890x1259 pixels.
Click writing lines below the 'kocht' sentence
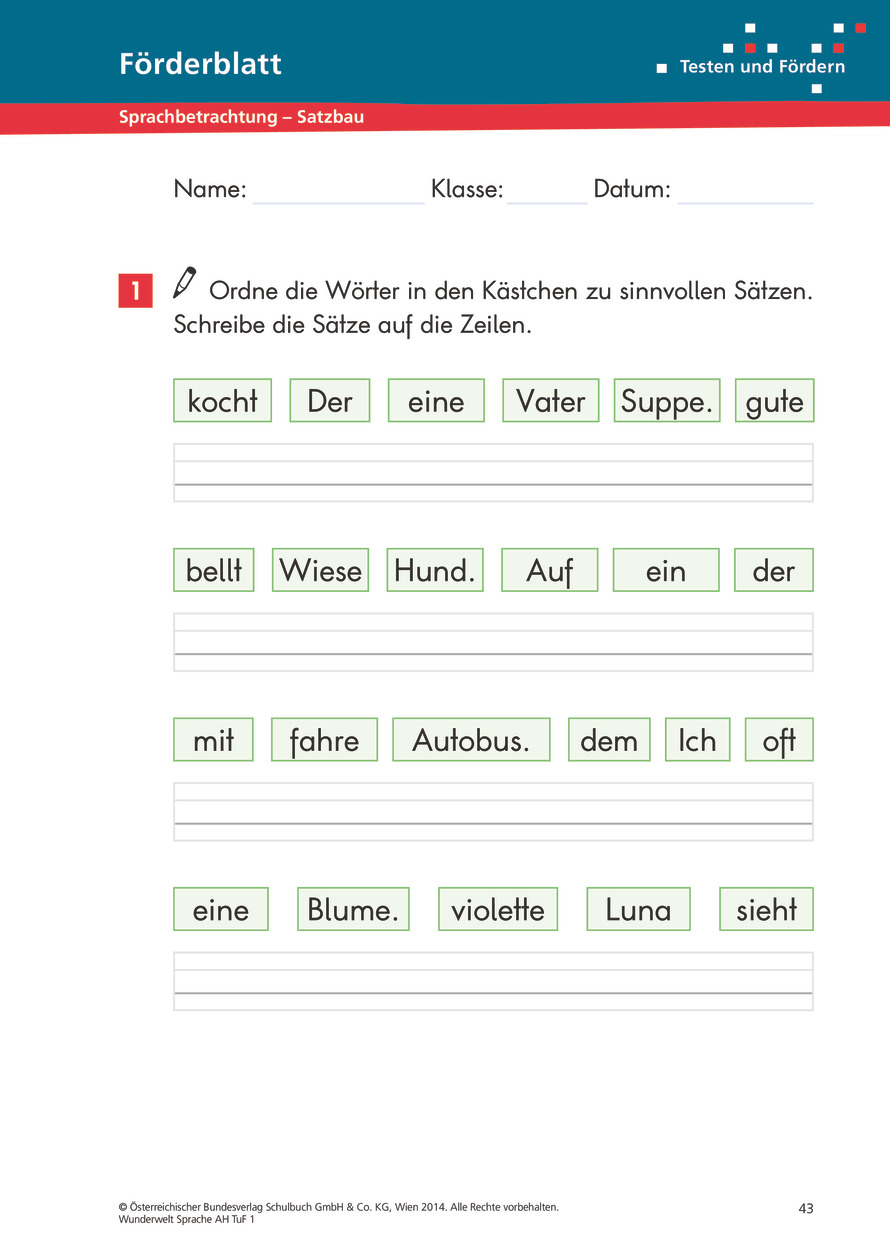pyautogui.click(x=493, y=472)
